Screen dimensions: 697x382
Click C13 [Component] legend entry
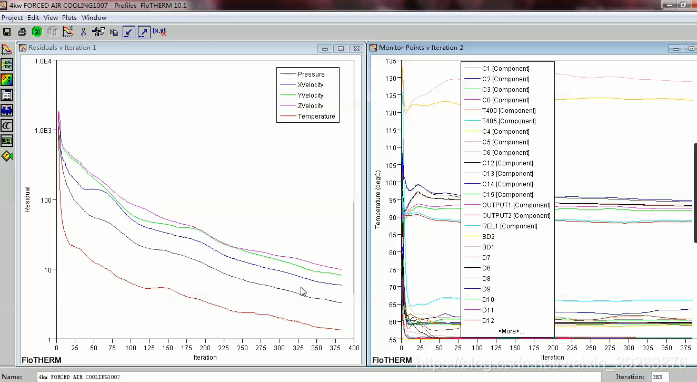click(508, 174)
